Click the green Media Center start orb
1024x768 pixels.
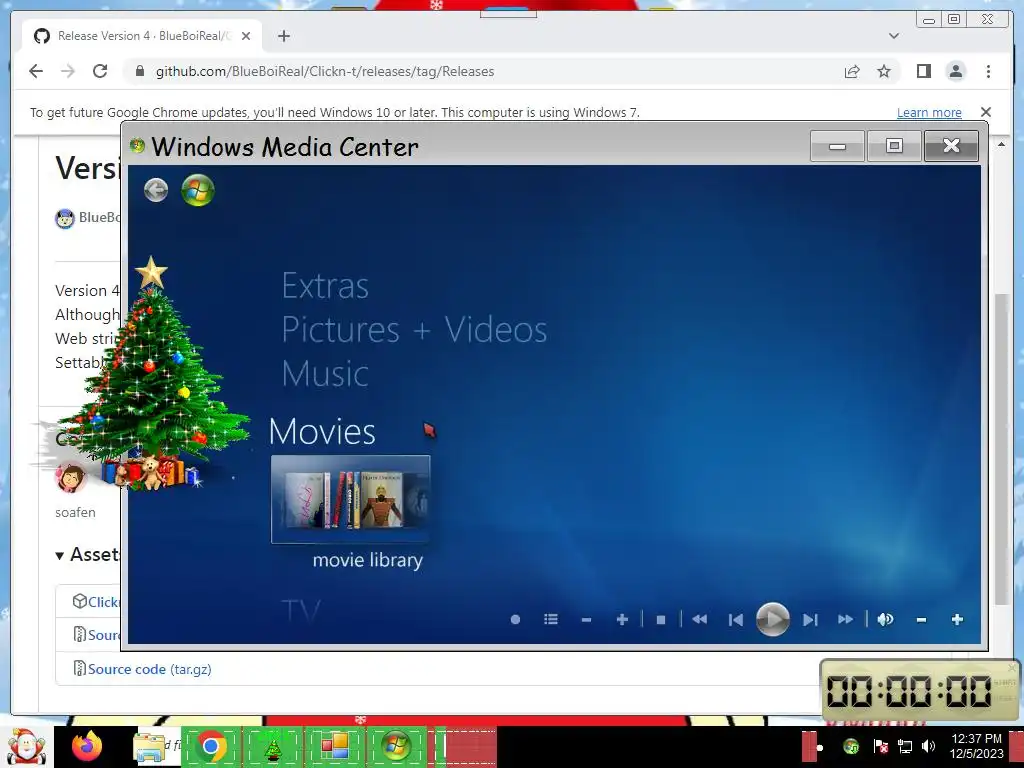tap(197, 191)
